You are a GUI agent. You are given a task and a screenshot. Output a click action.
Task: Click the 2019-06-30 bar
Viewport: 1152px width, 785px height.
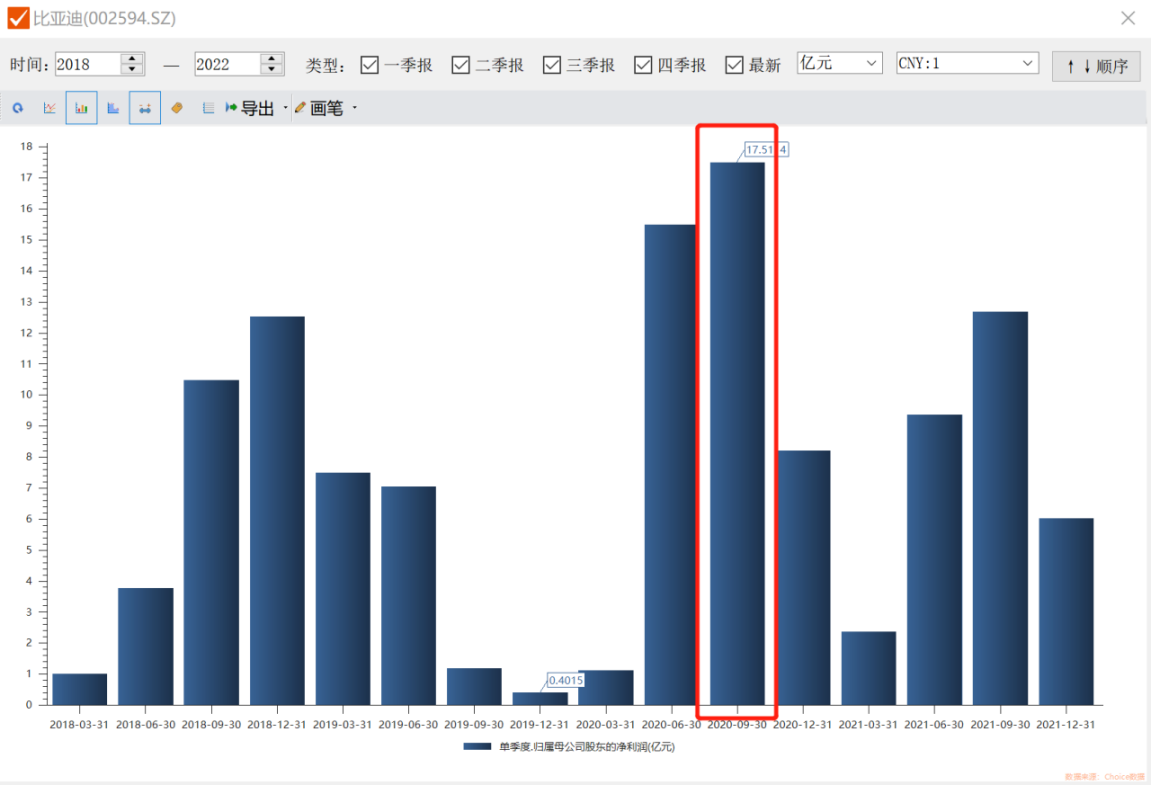pyautogui.click(x=408, y=595)
